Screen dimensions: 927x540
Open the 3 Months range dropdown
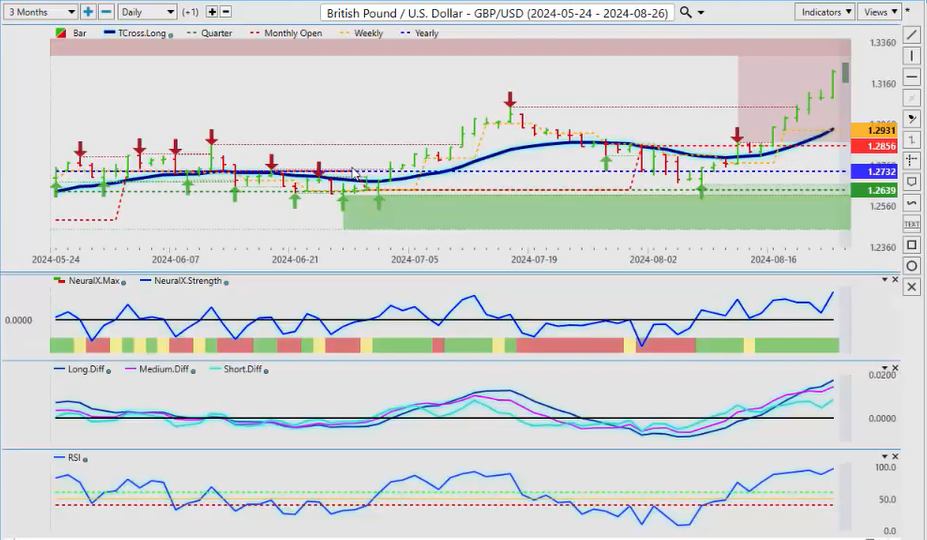[40, 12]
